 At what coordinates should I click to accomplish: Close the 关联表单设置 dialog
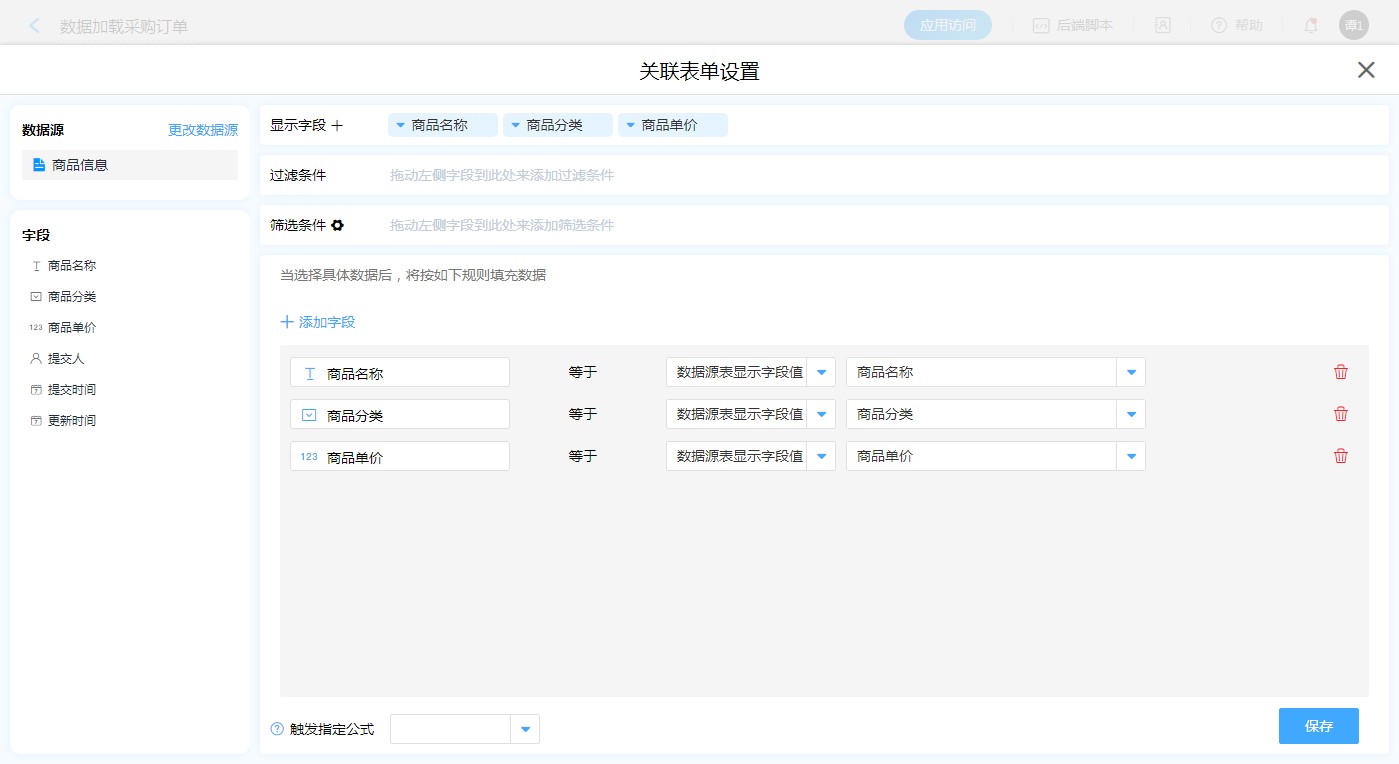[1366, 70]
